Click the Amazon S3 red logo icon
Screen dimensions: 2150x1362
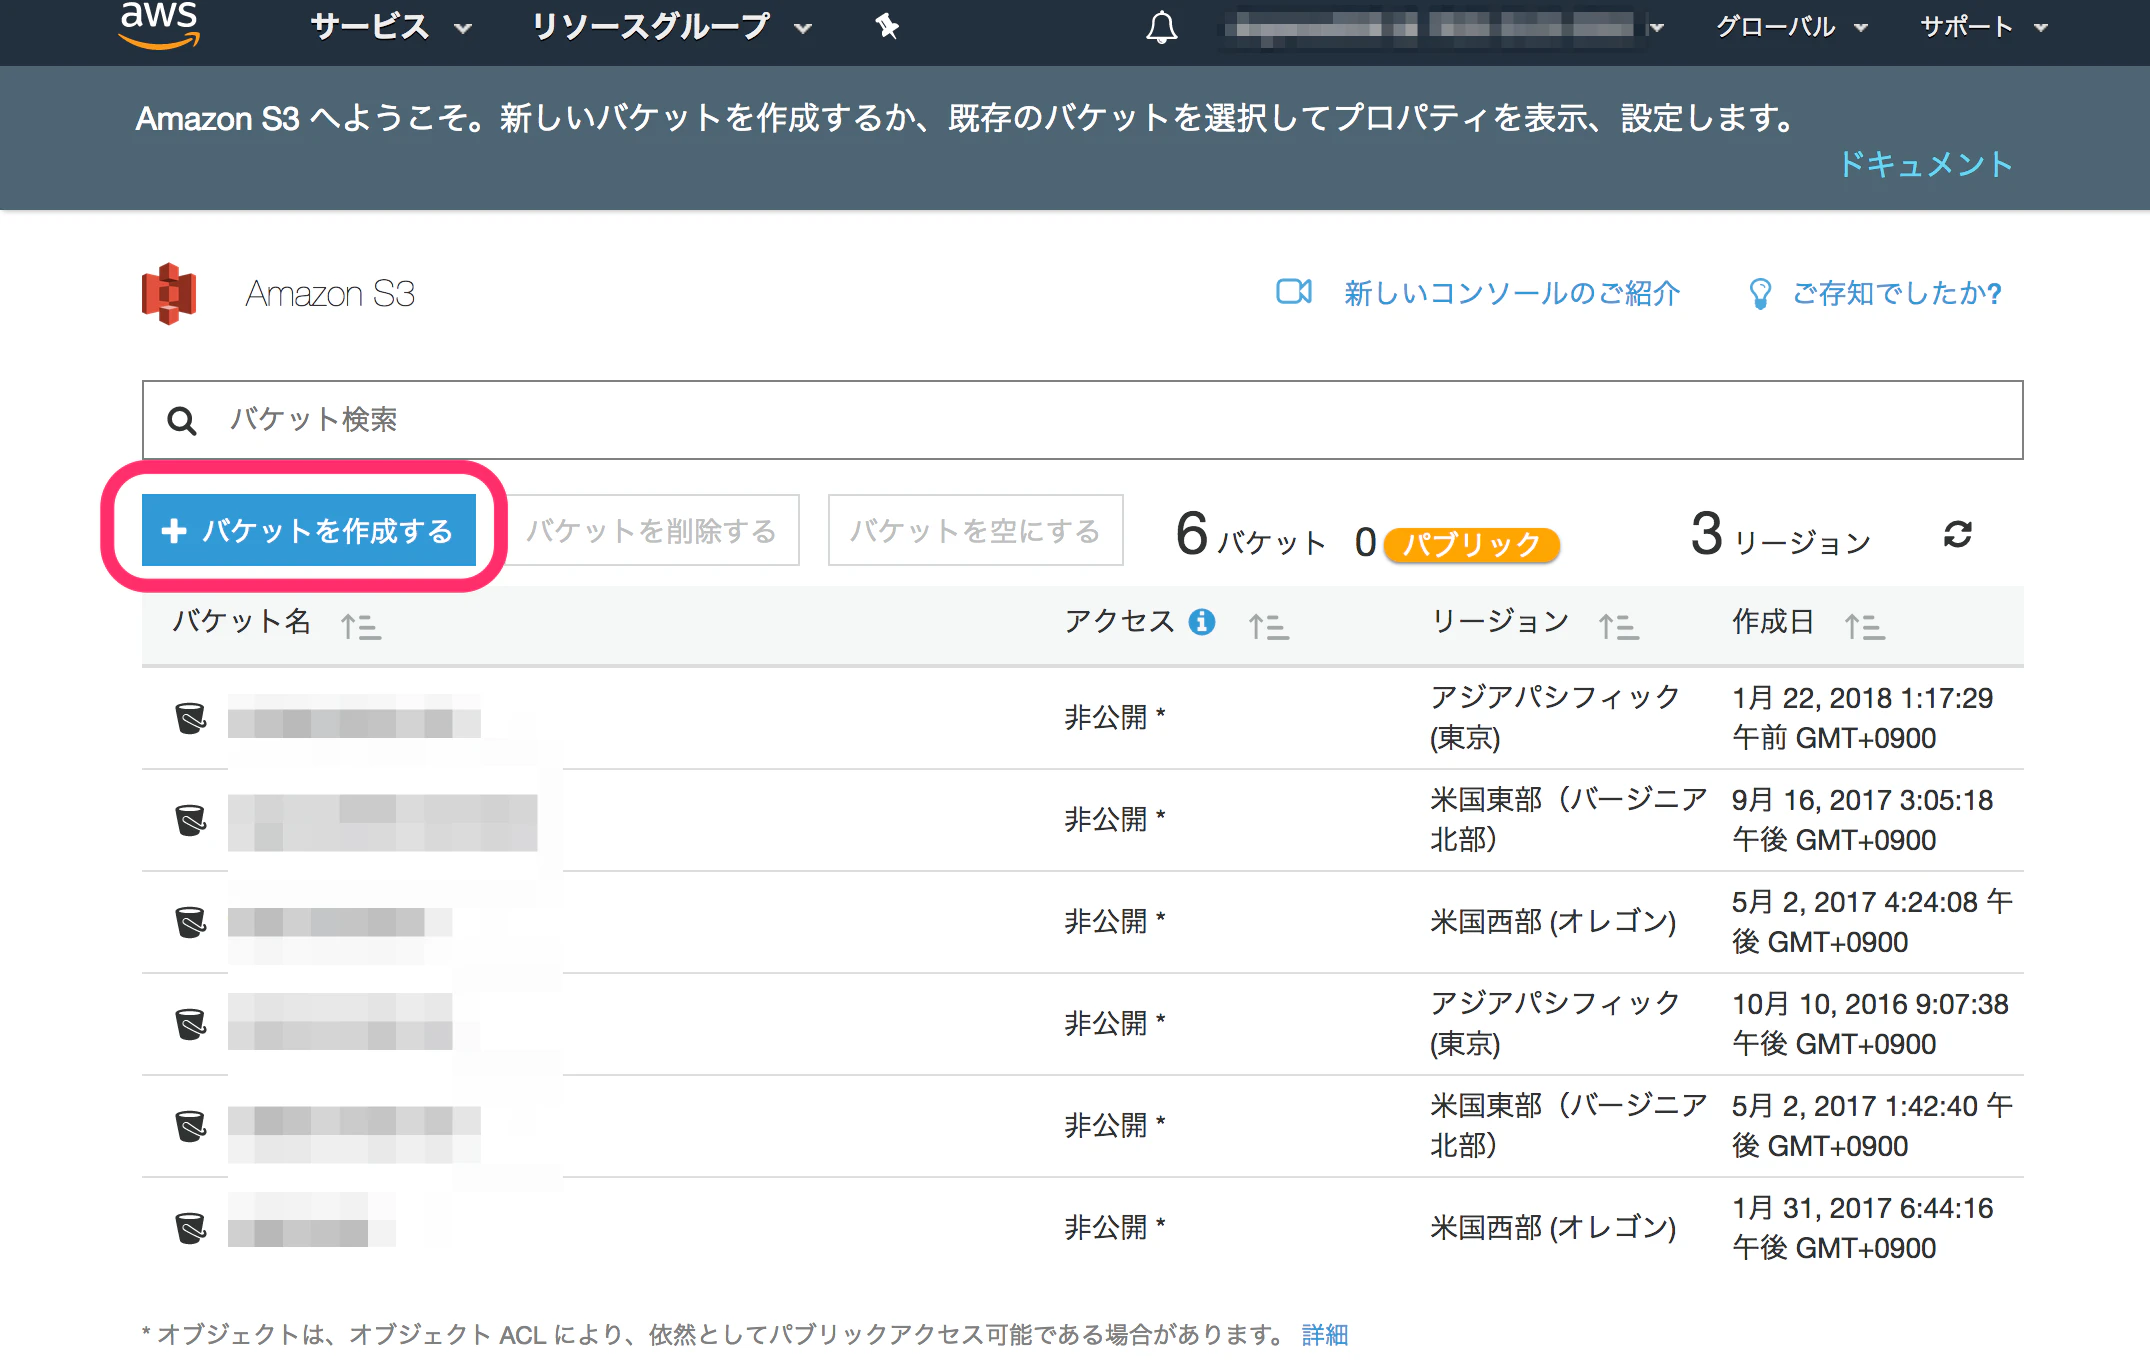point(169,294)
